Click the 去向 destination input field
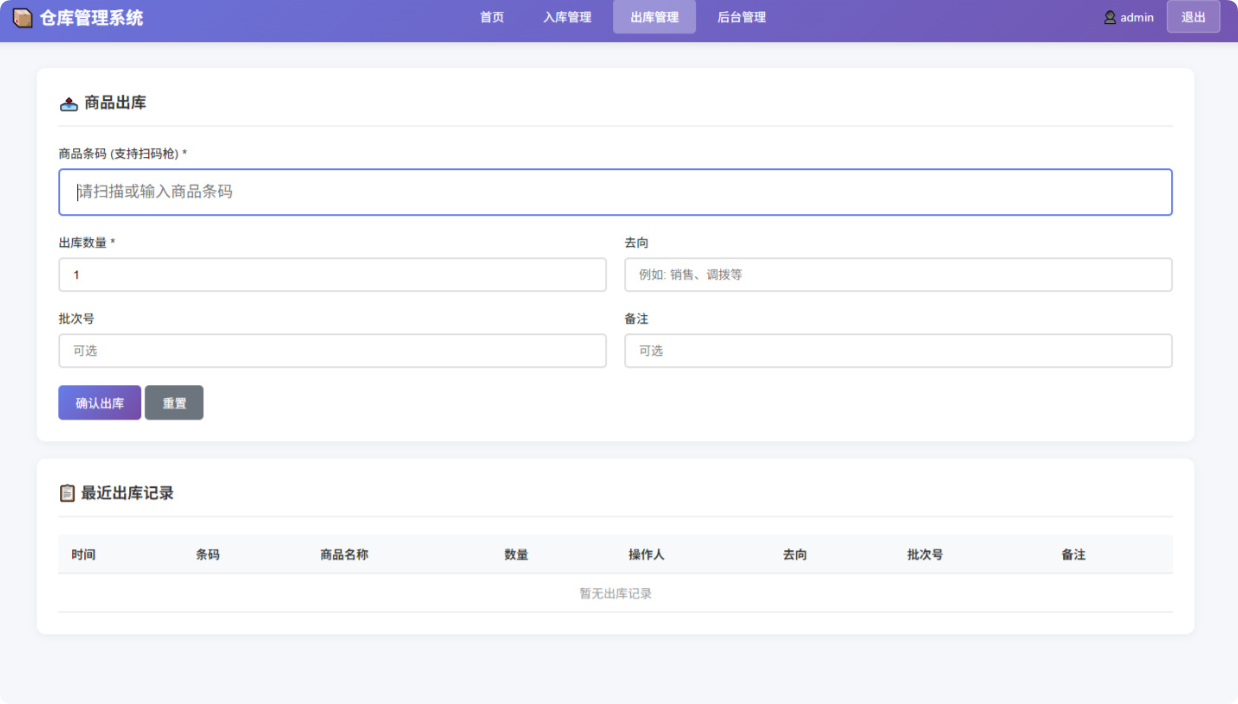1238x704 pixels. click(x=898, y=275)
